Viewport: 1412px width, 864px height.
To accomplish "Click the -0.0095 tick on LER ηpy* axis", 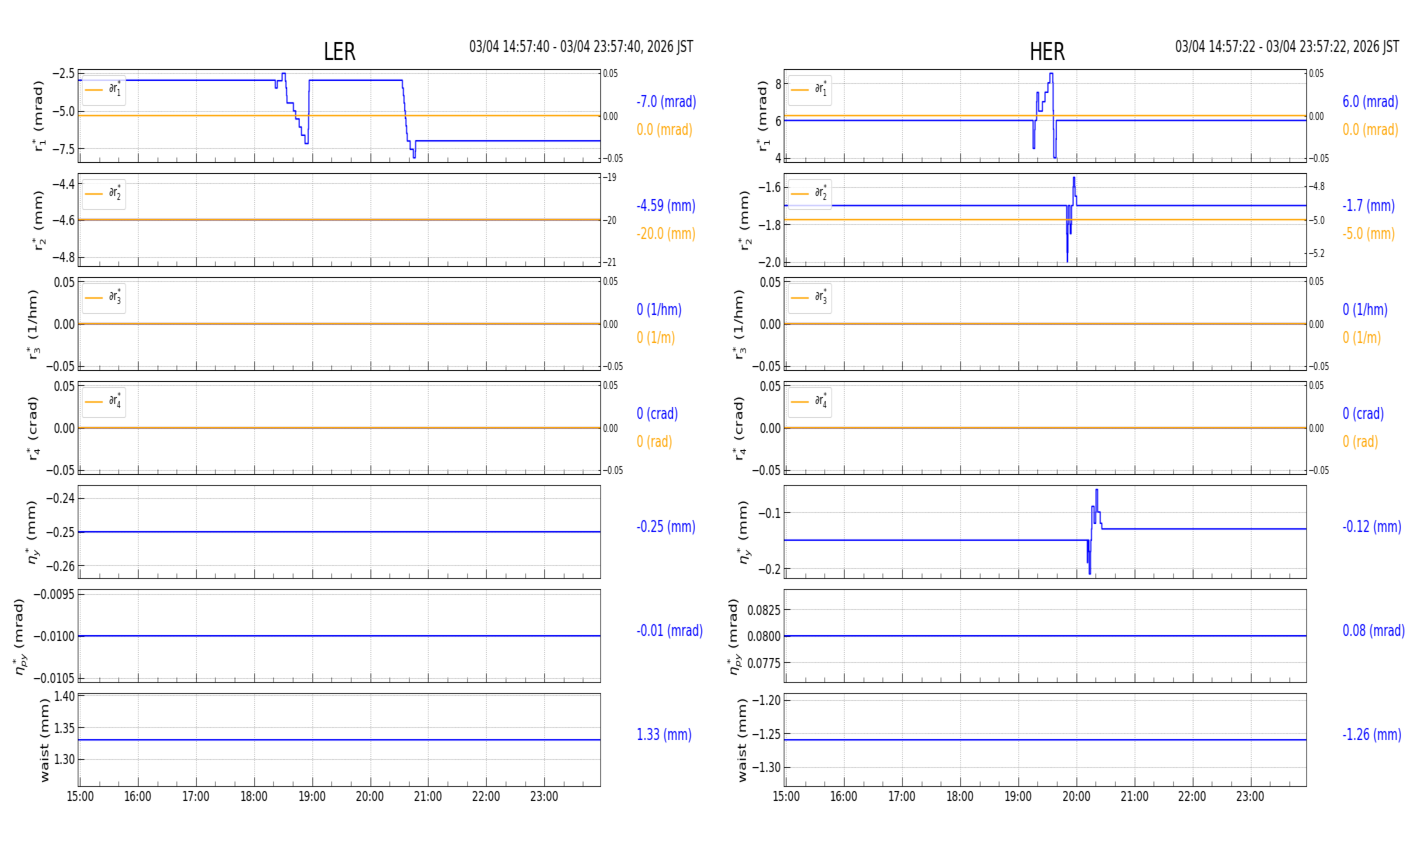I will (54, 594).
